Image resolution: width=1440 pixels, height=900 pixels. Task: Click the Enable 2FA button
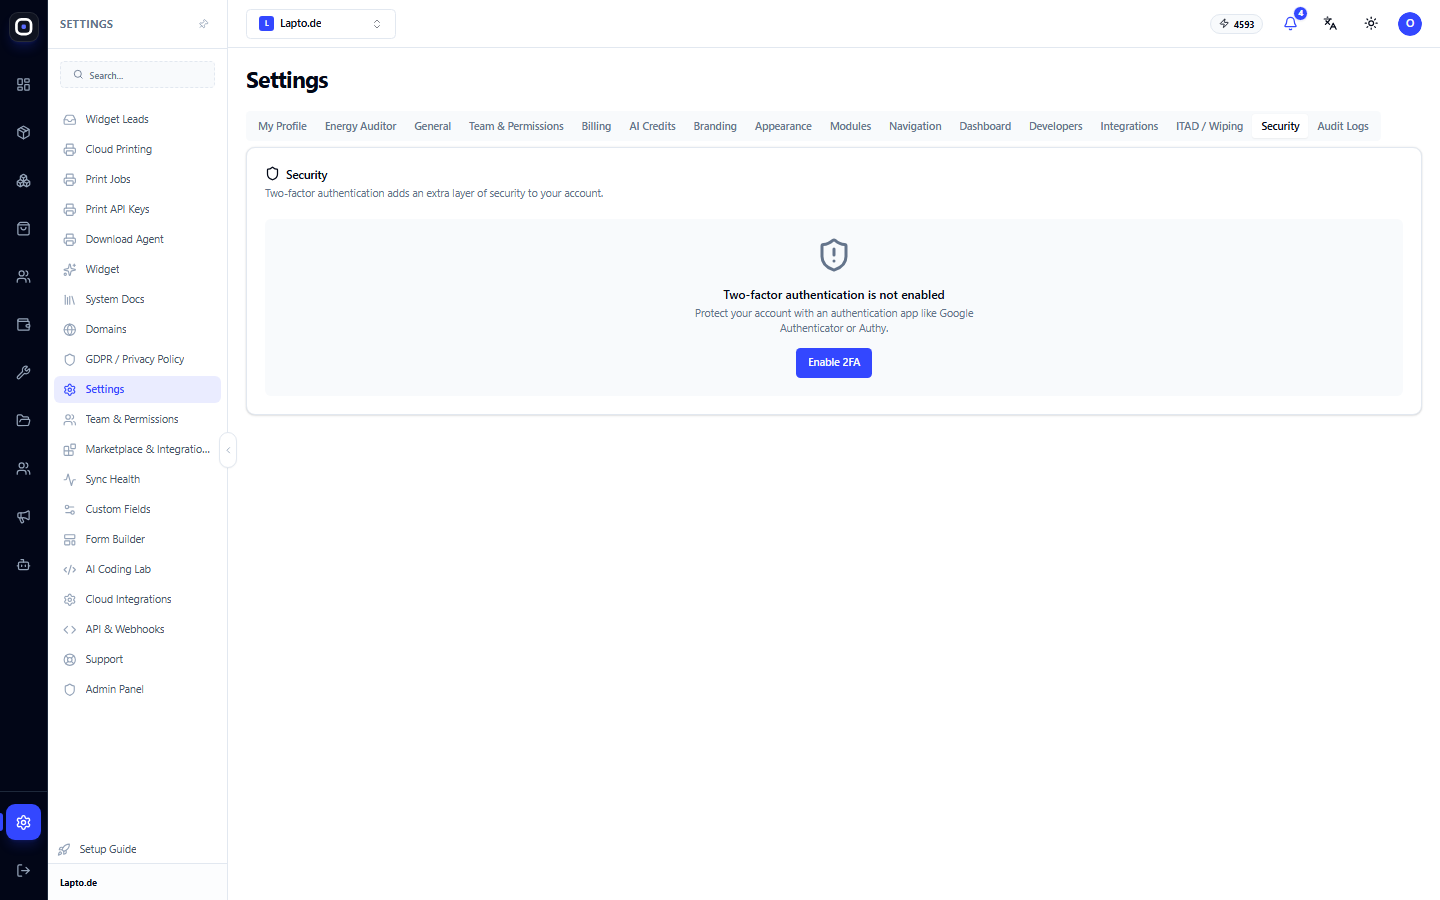(834, 363)
